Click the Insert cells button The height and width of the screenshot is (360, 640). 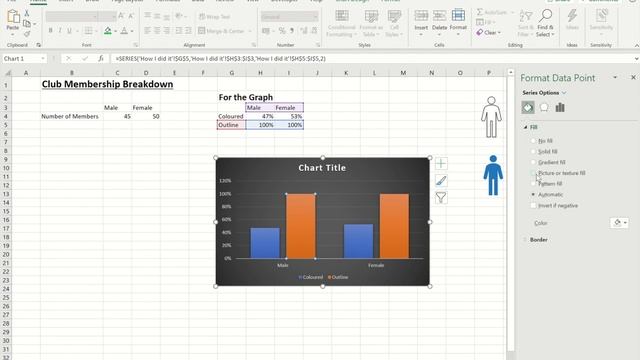point(421,21)
